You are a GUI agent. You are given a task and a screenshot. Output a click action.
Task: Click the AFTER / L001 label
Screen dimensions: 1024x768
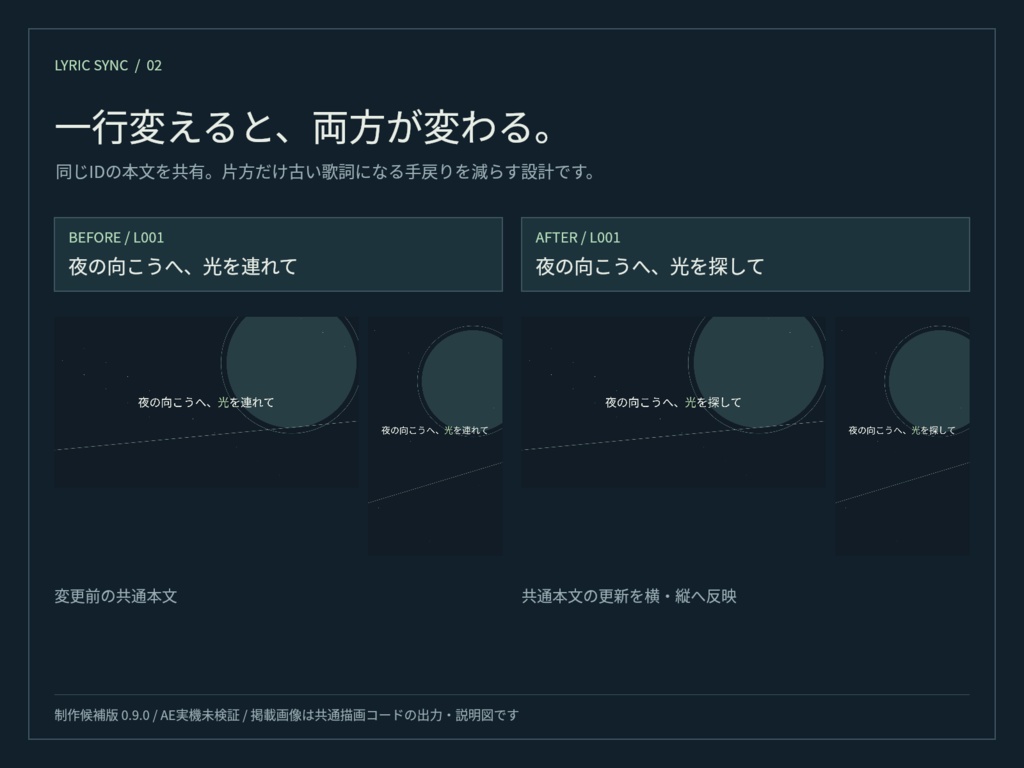pyautogui.click(x=578, y=237)
